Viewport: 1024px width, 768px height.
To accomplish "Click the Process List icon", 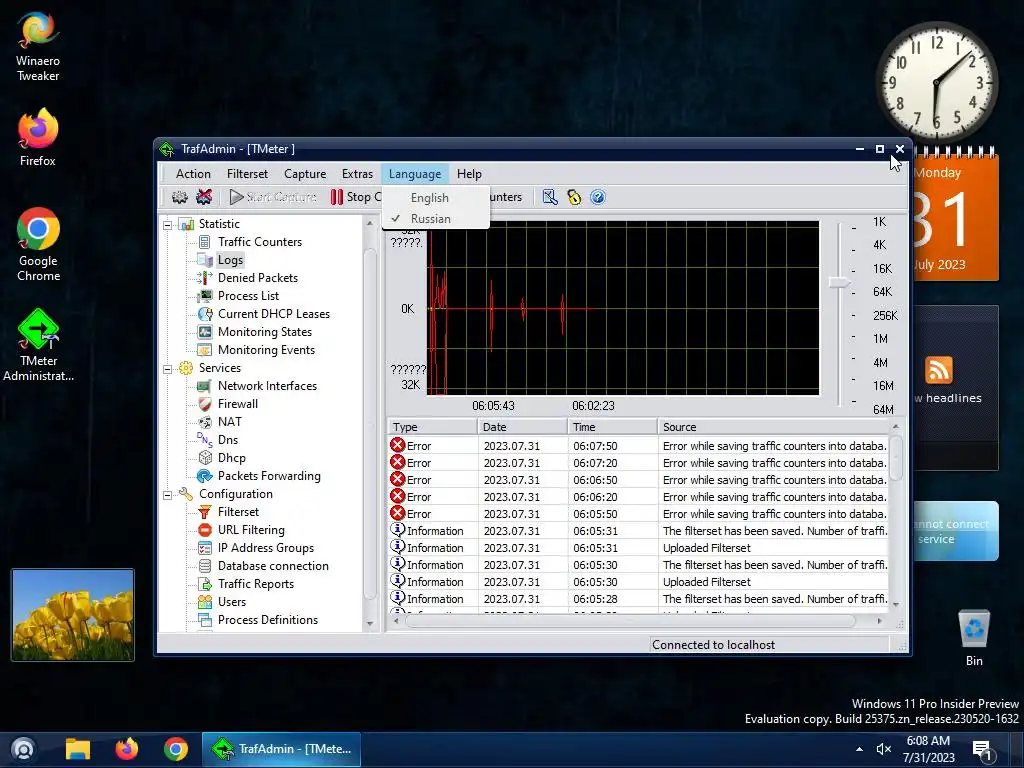I will (205, 296).
